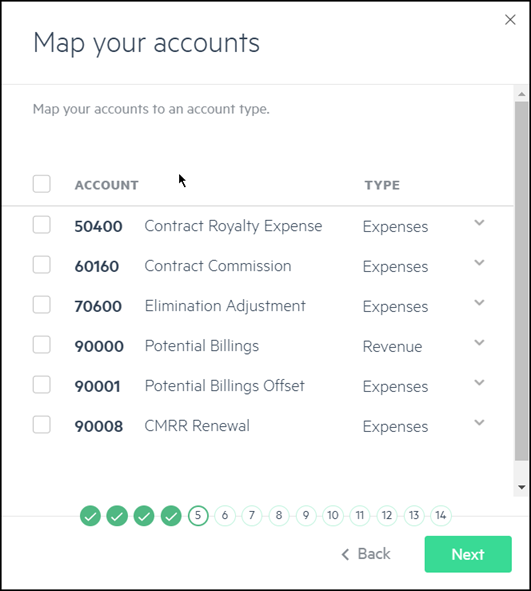Open type dropdown for Elimination Adjustment
This screenshot has width=531, height=591.
pos(479,303)
